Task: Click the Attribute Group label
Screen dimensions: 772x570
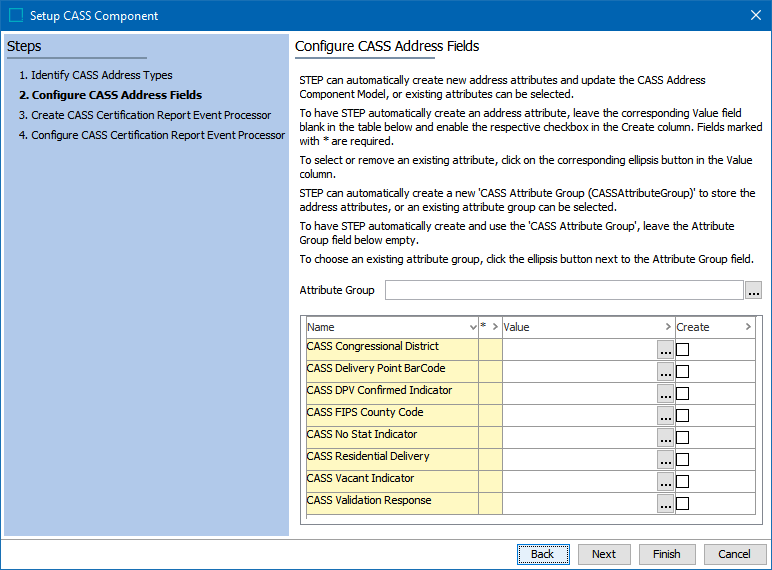Action: tap(337, 290)
